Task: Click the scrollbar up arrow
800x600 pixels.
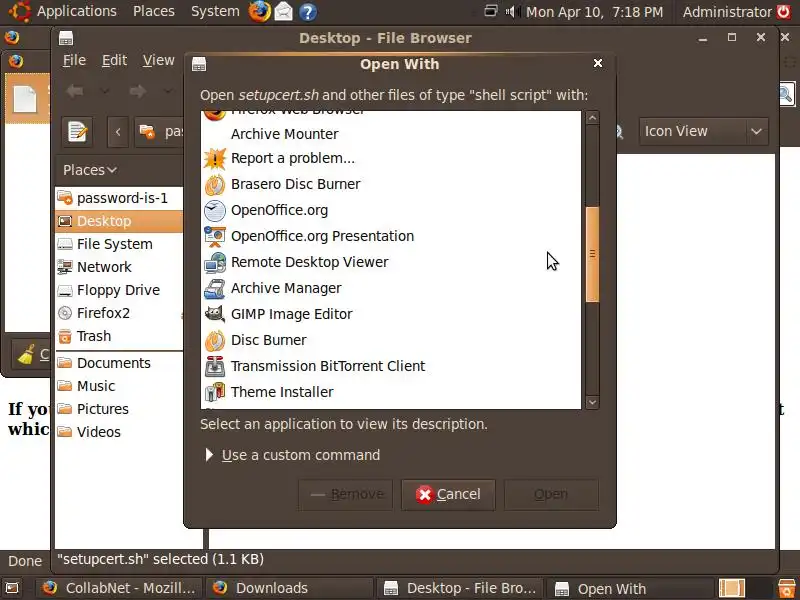Action: click(592, 118)
